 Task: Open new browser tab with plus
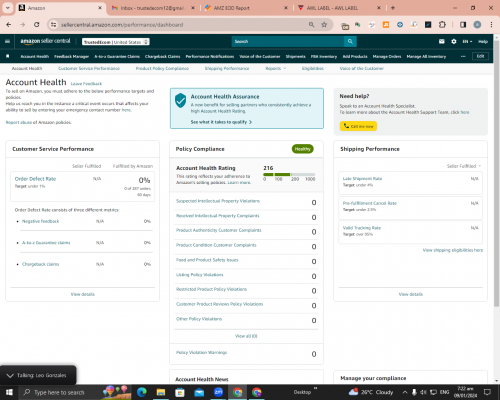click(393, 8)
